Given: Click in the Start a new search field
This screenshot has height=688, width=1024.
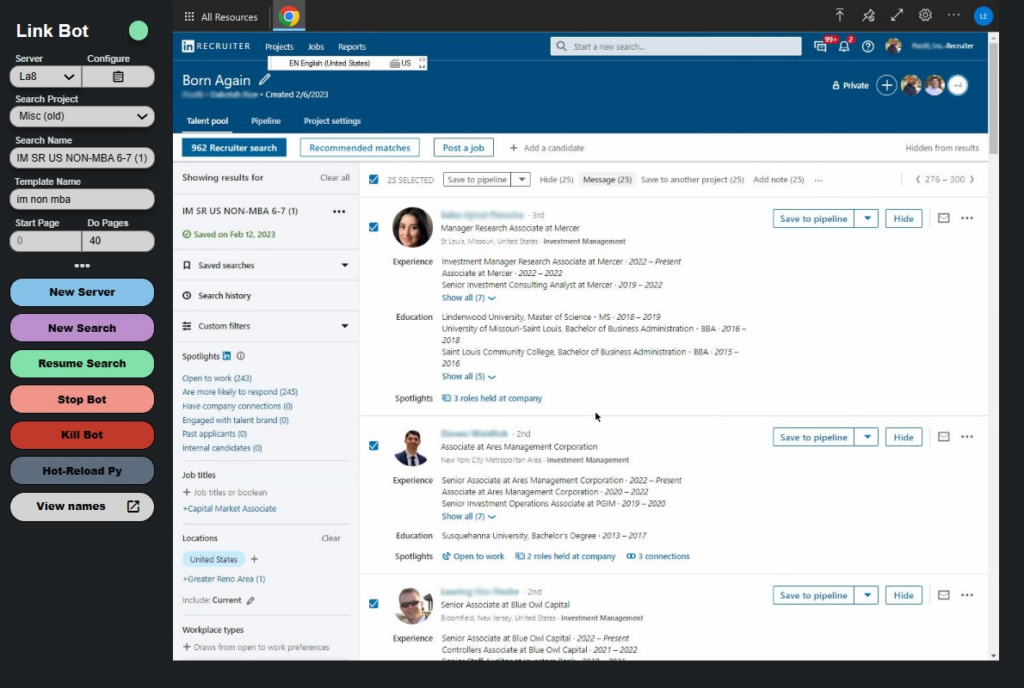Looking at the screenshot, I should (676, 46).
